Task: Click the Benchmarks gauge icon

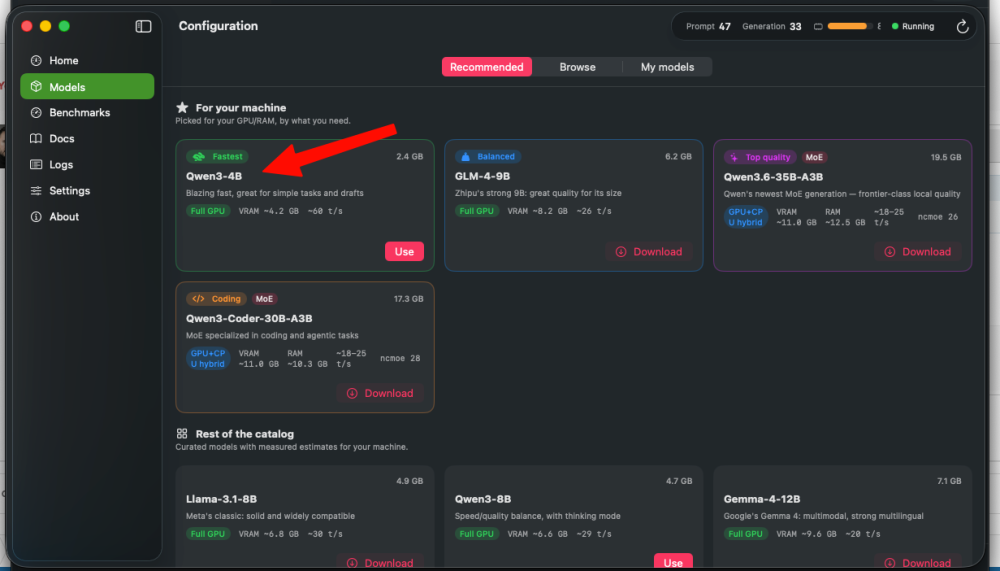Action: click(36, 112)
